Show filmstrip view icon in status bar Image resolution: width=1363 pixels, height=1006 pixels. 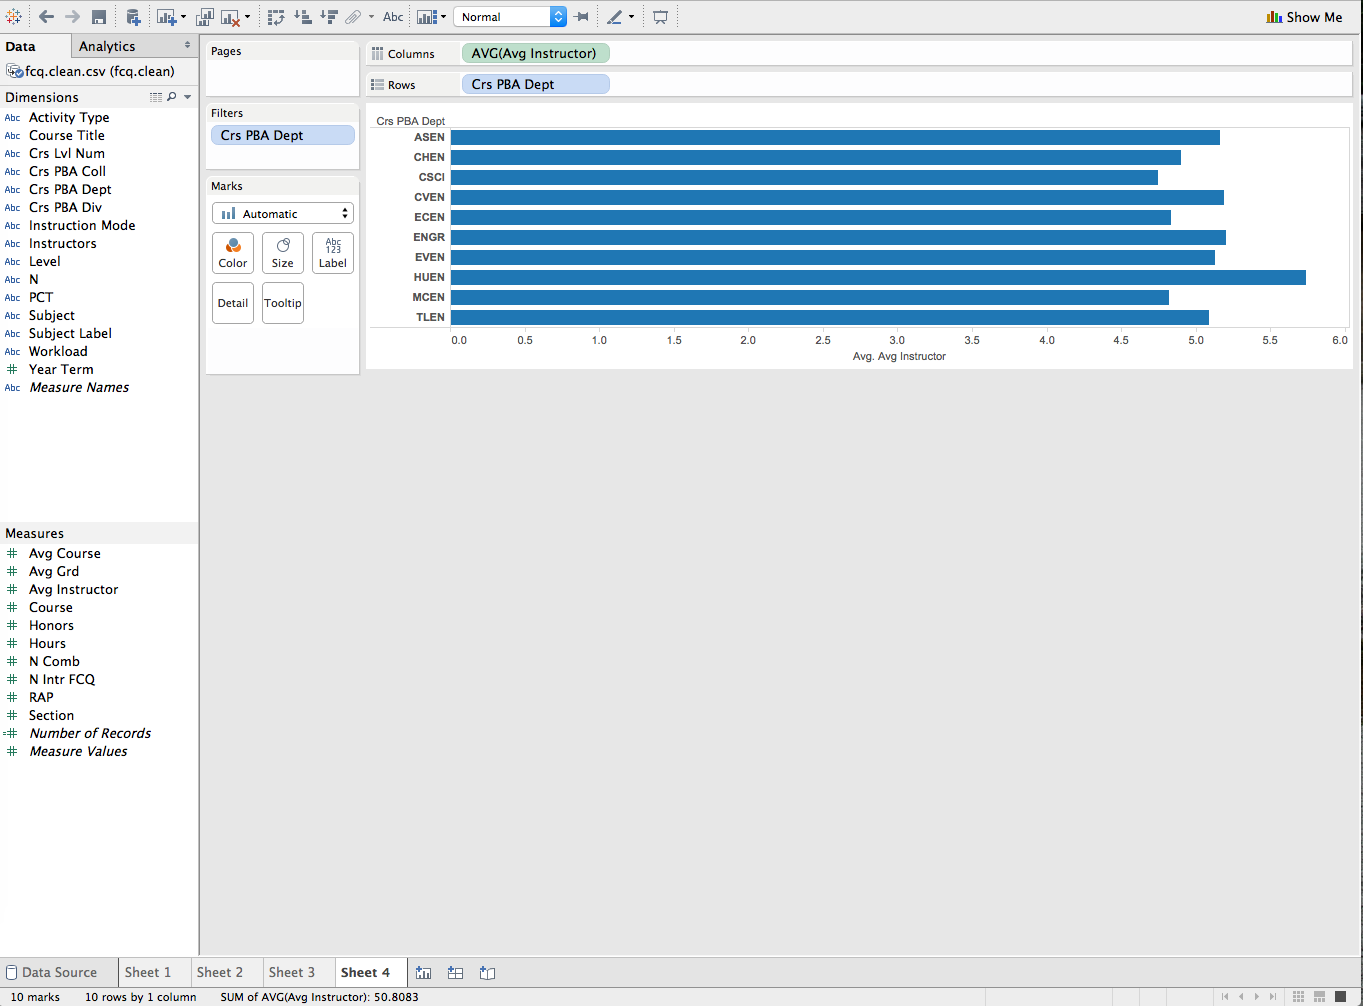point(1319,996)
